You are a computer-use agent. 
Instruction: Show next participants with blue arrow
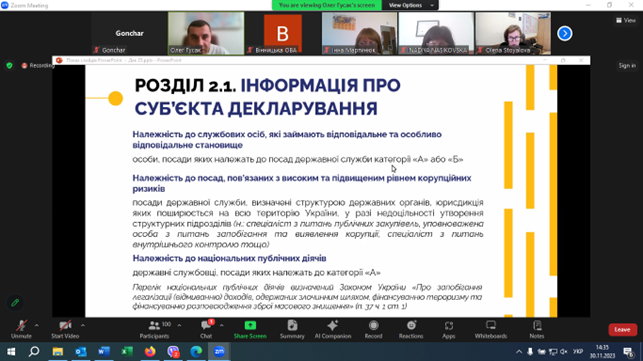(565, 33)
